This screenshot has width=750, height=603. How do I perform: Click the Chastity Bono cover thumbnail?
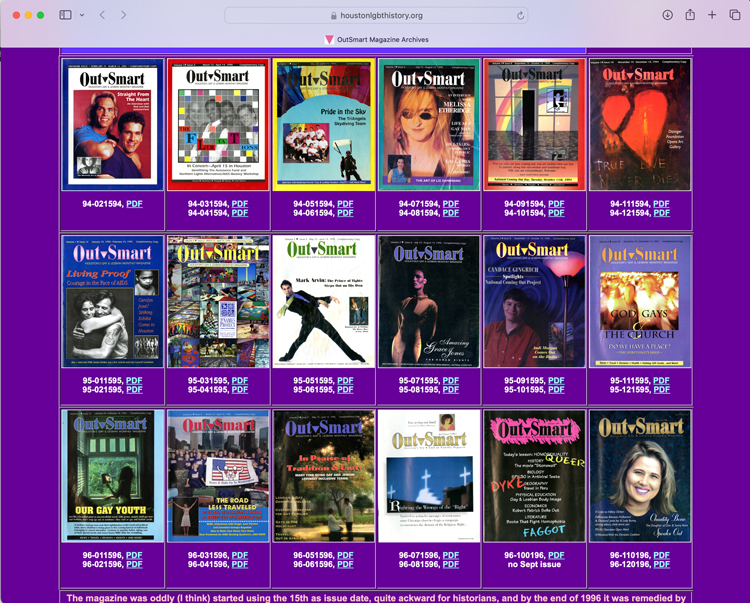pos(640,476)
